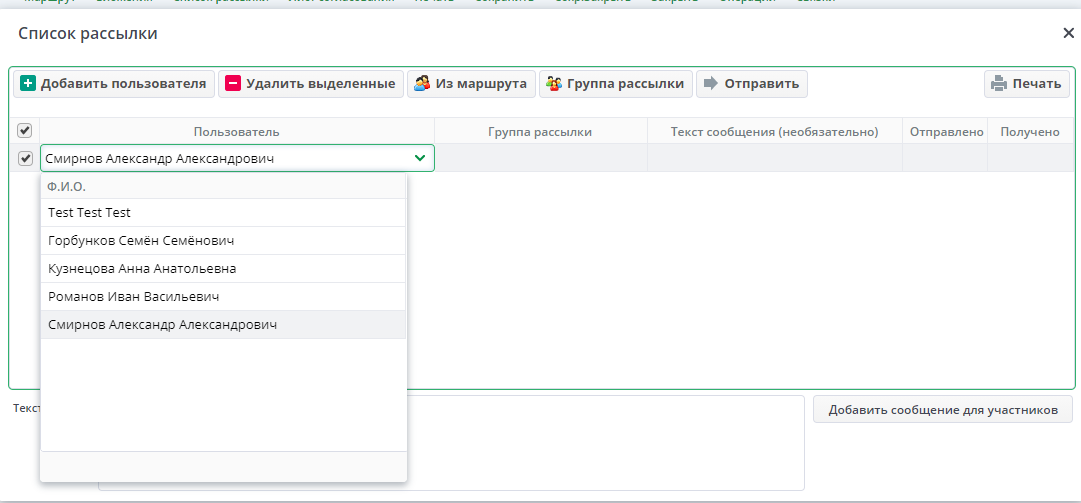
Task: Click the message text area
Action: [452, 442]
